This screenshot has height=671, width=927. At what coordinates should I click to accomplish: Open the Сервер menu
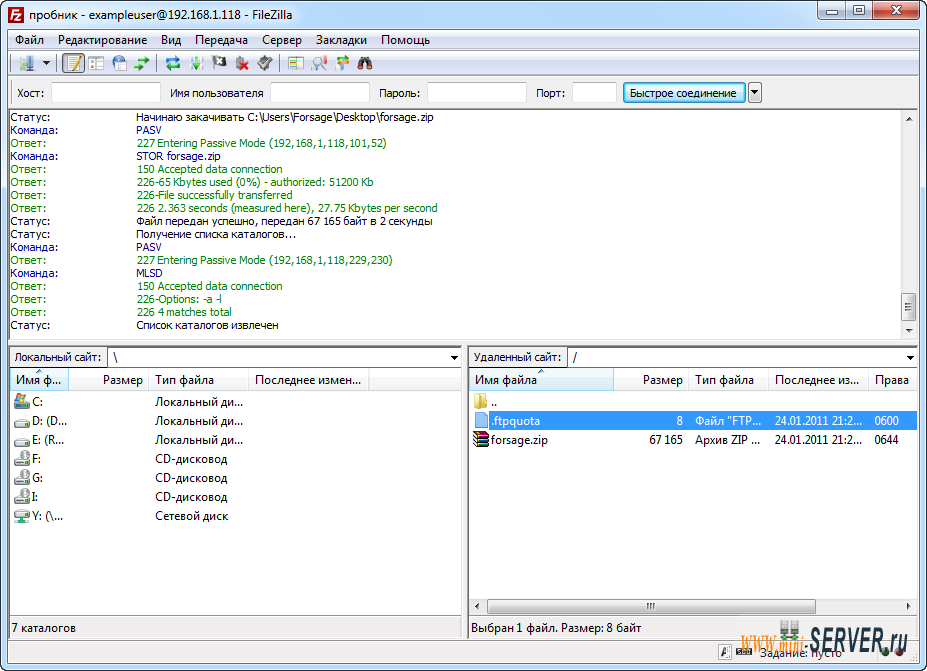point(282,40)
